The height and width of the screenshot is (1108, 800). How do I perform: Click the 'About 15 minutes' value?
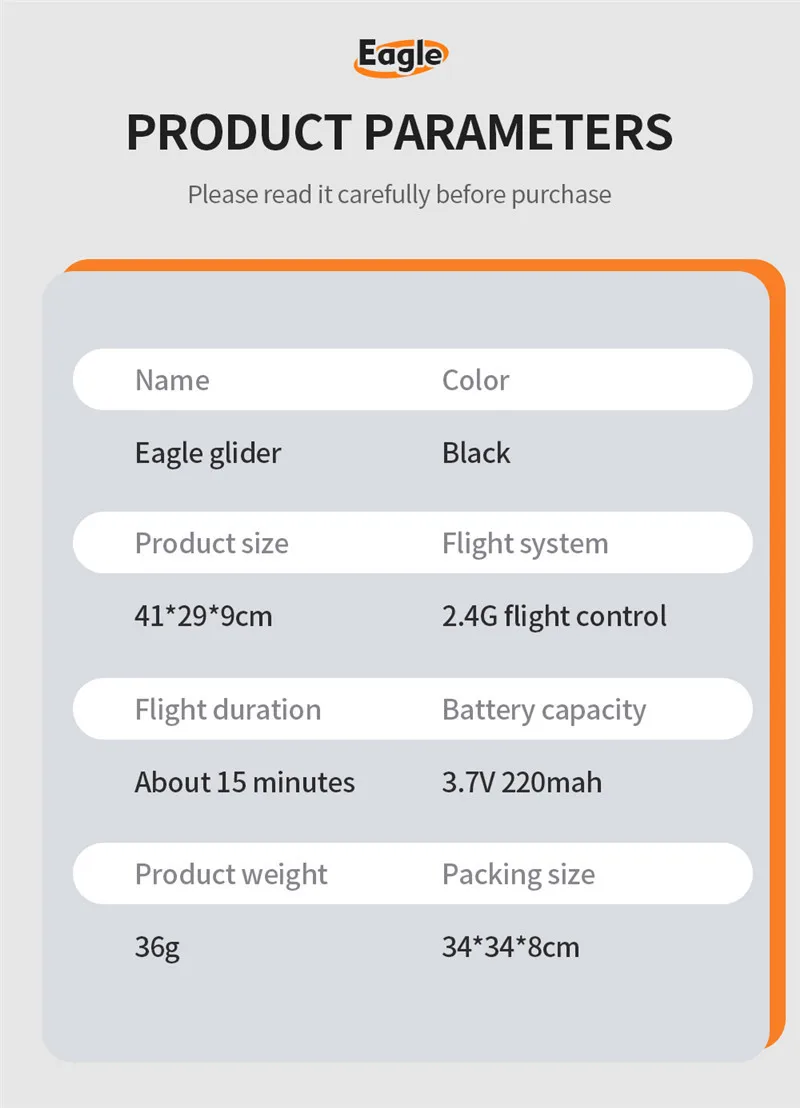245,782
